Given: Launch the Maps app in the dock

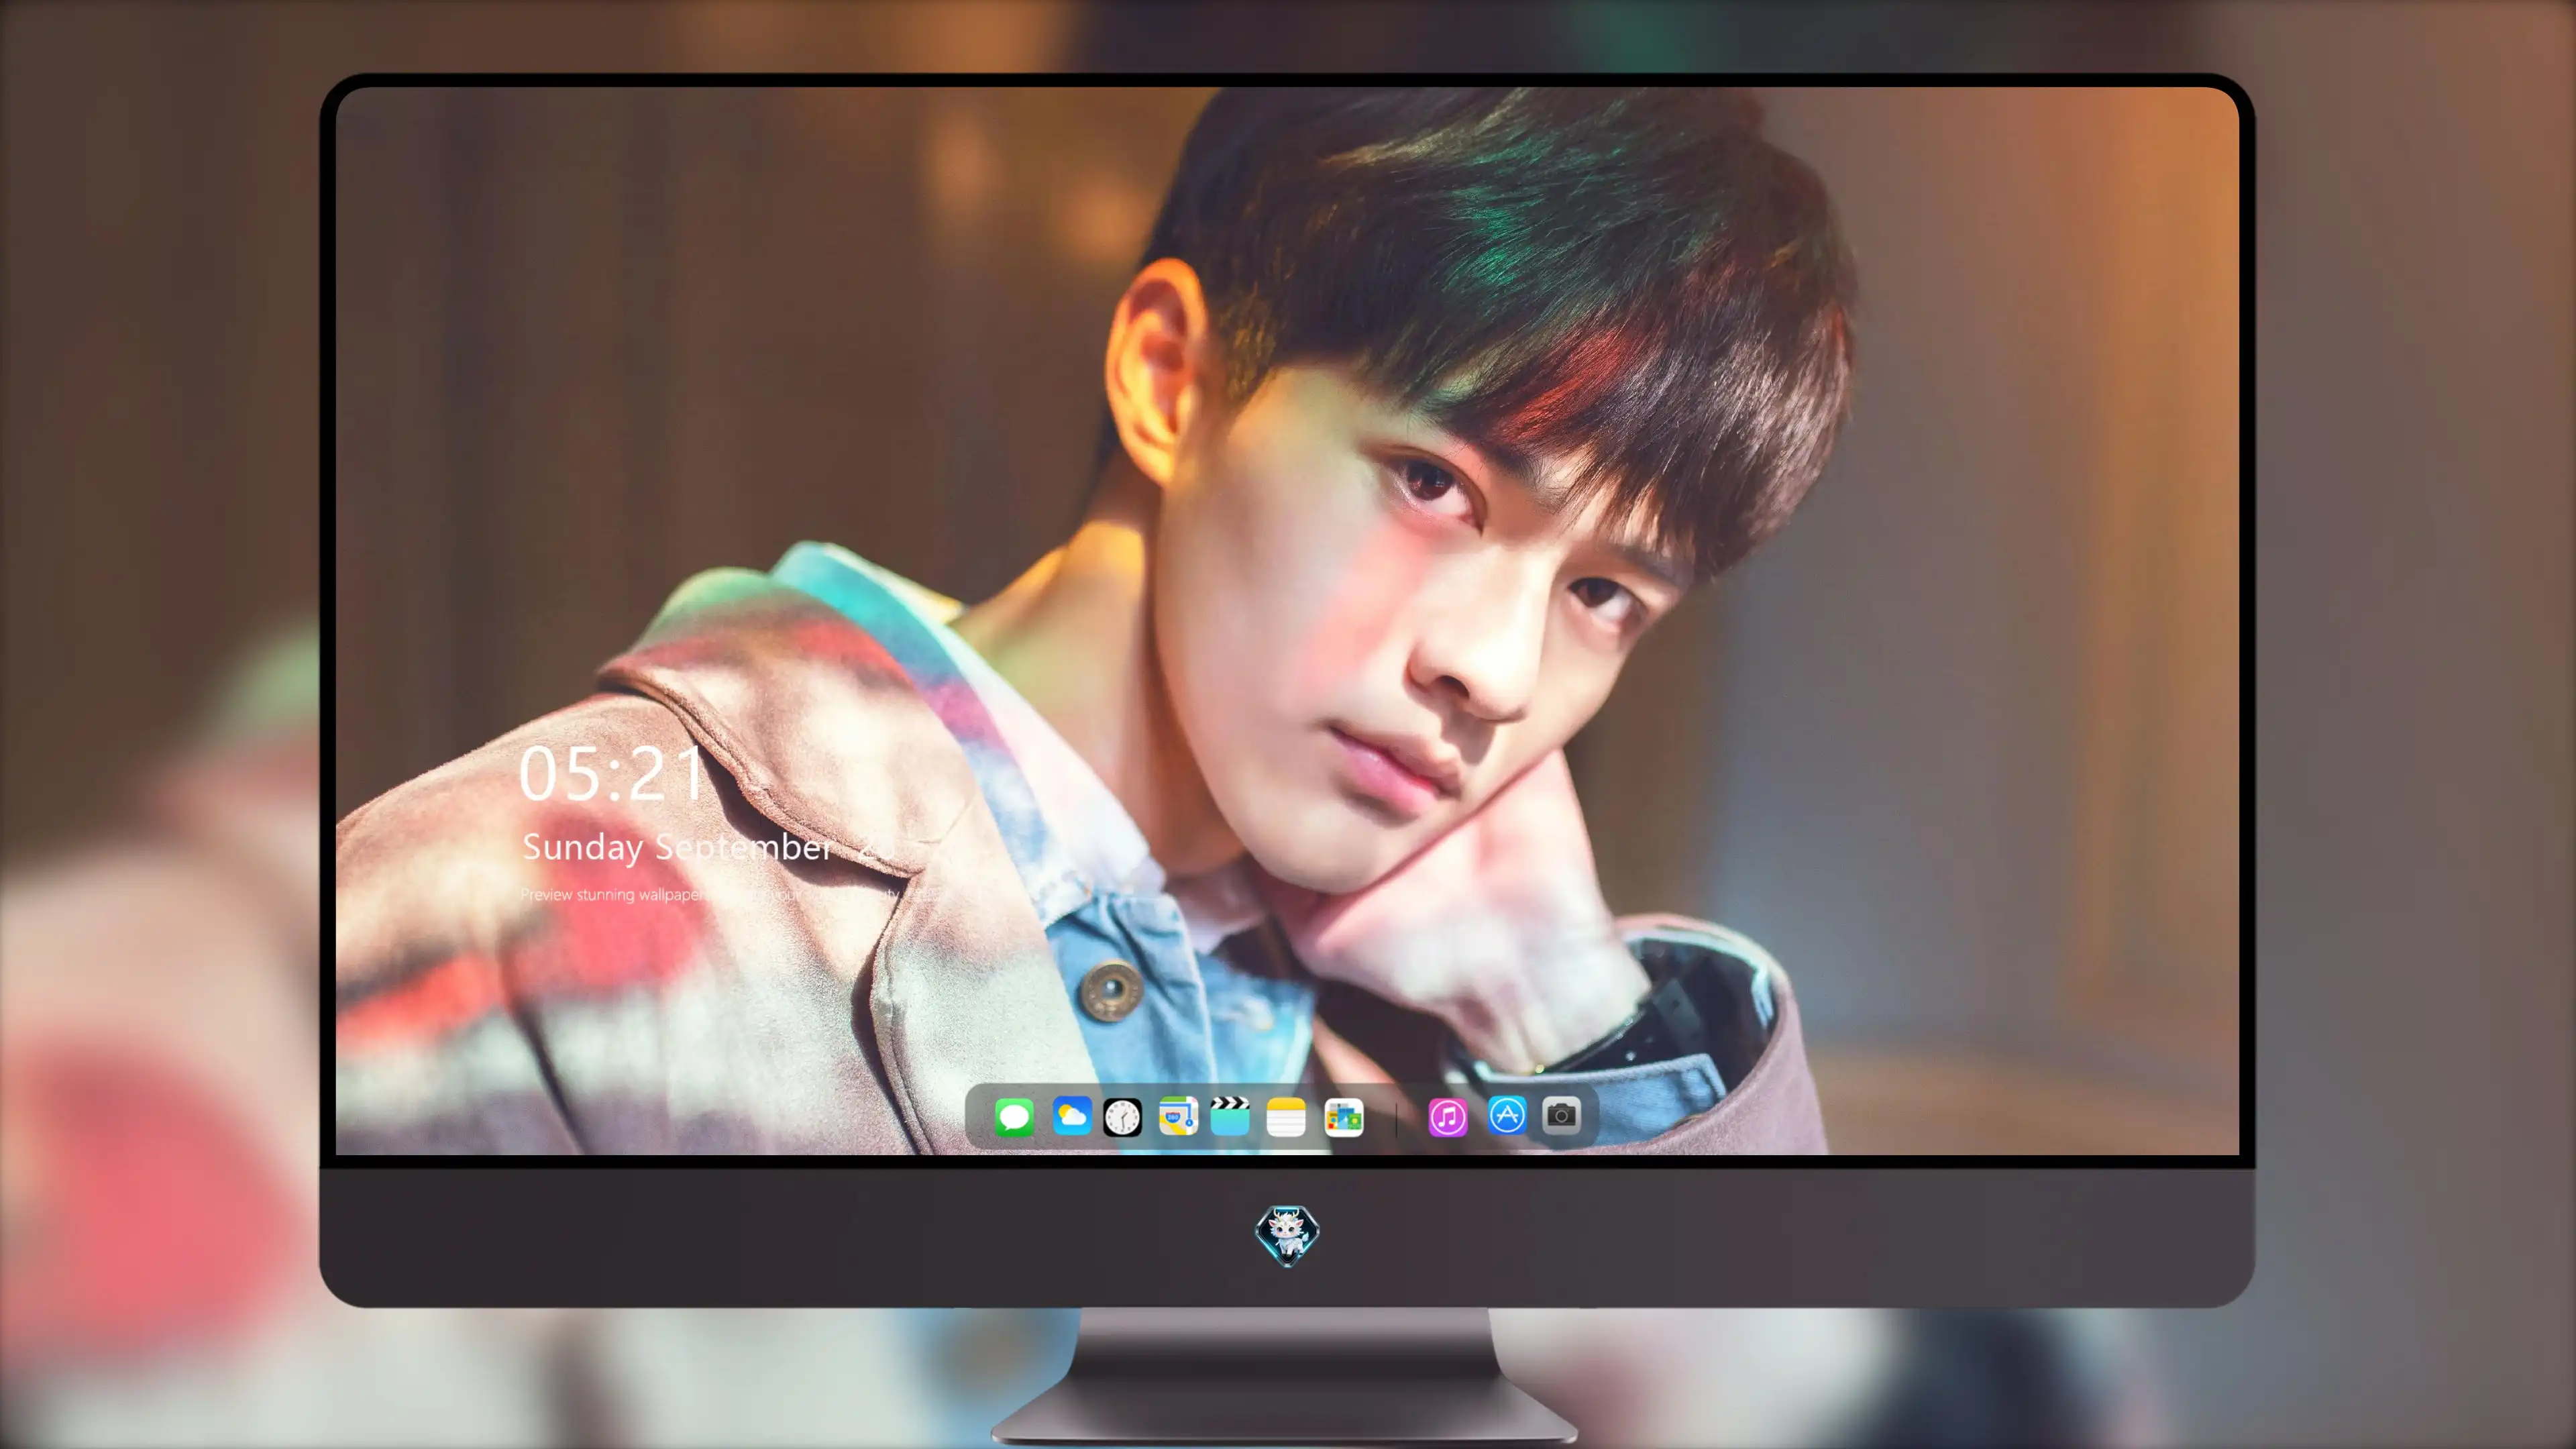Looking at the screenshot, I should pos(1178,1116).
